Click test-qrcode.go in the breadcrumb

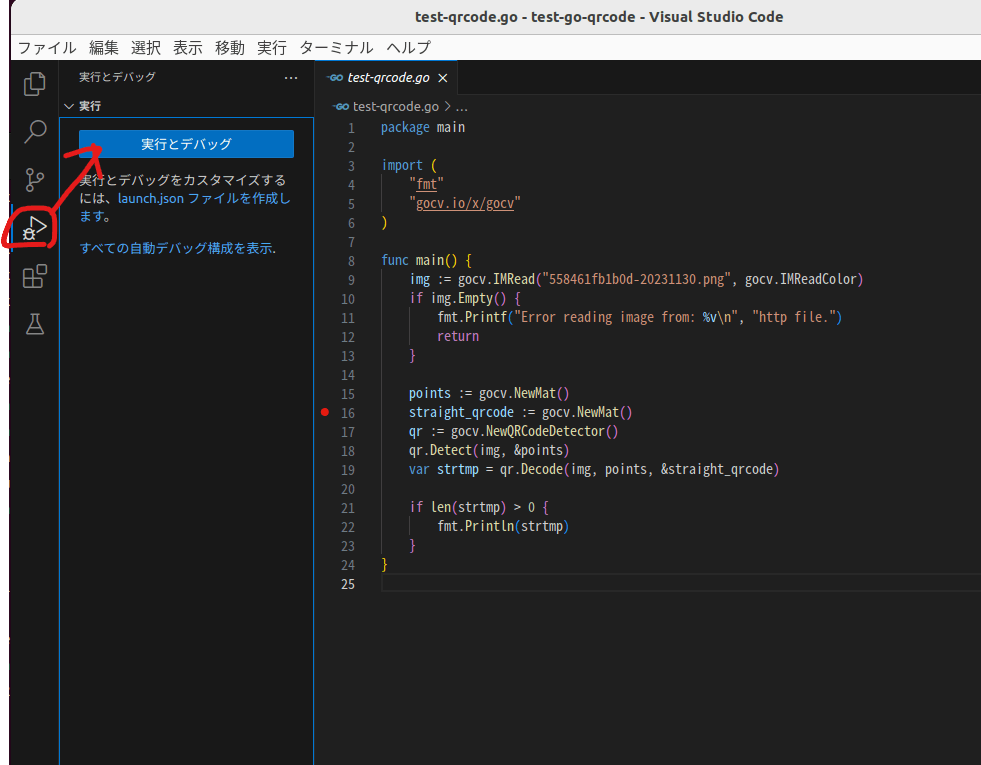pyautogui.click(x=395, y=107)
